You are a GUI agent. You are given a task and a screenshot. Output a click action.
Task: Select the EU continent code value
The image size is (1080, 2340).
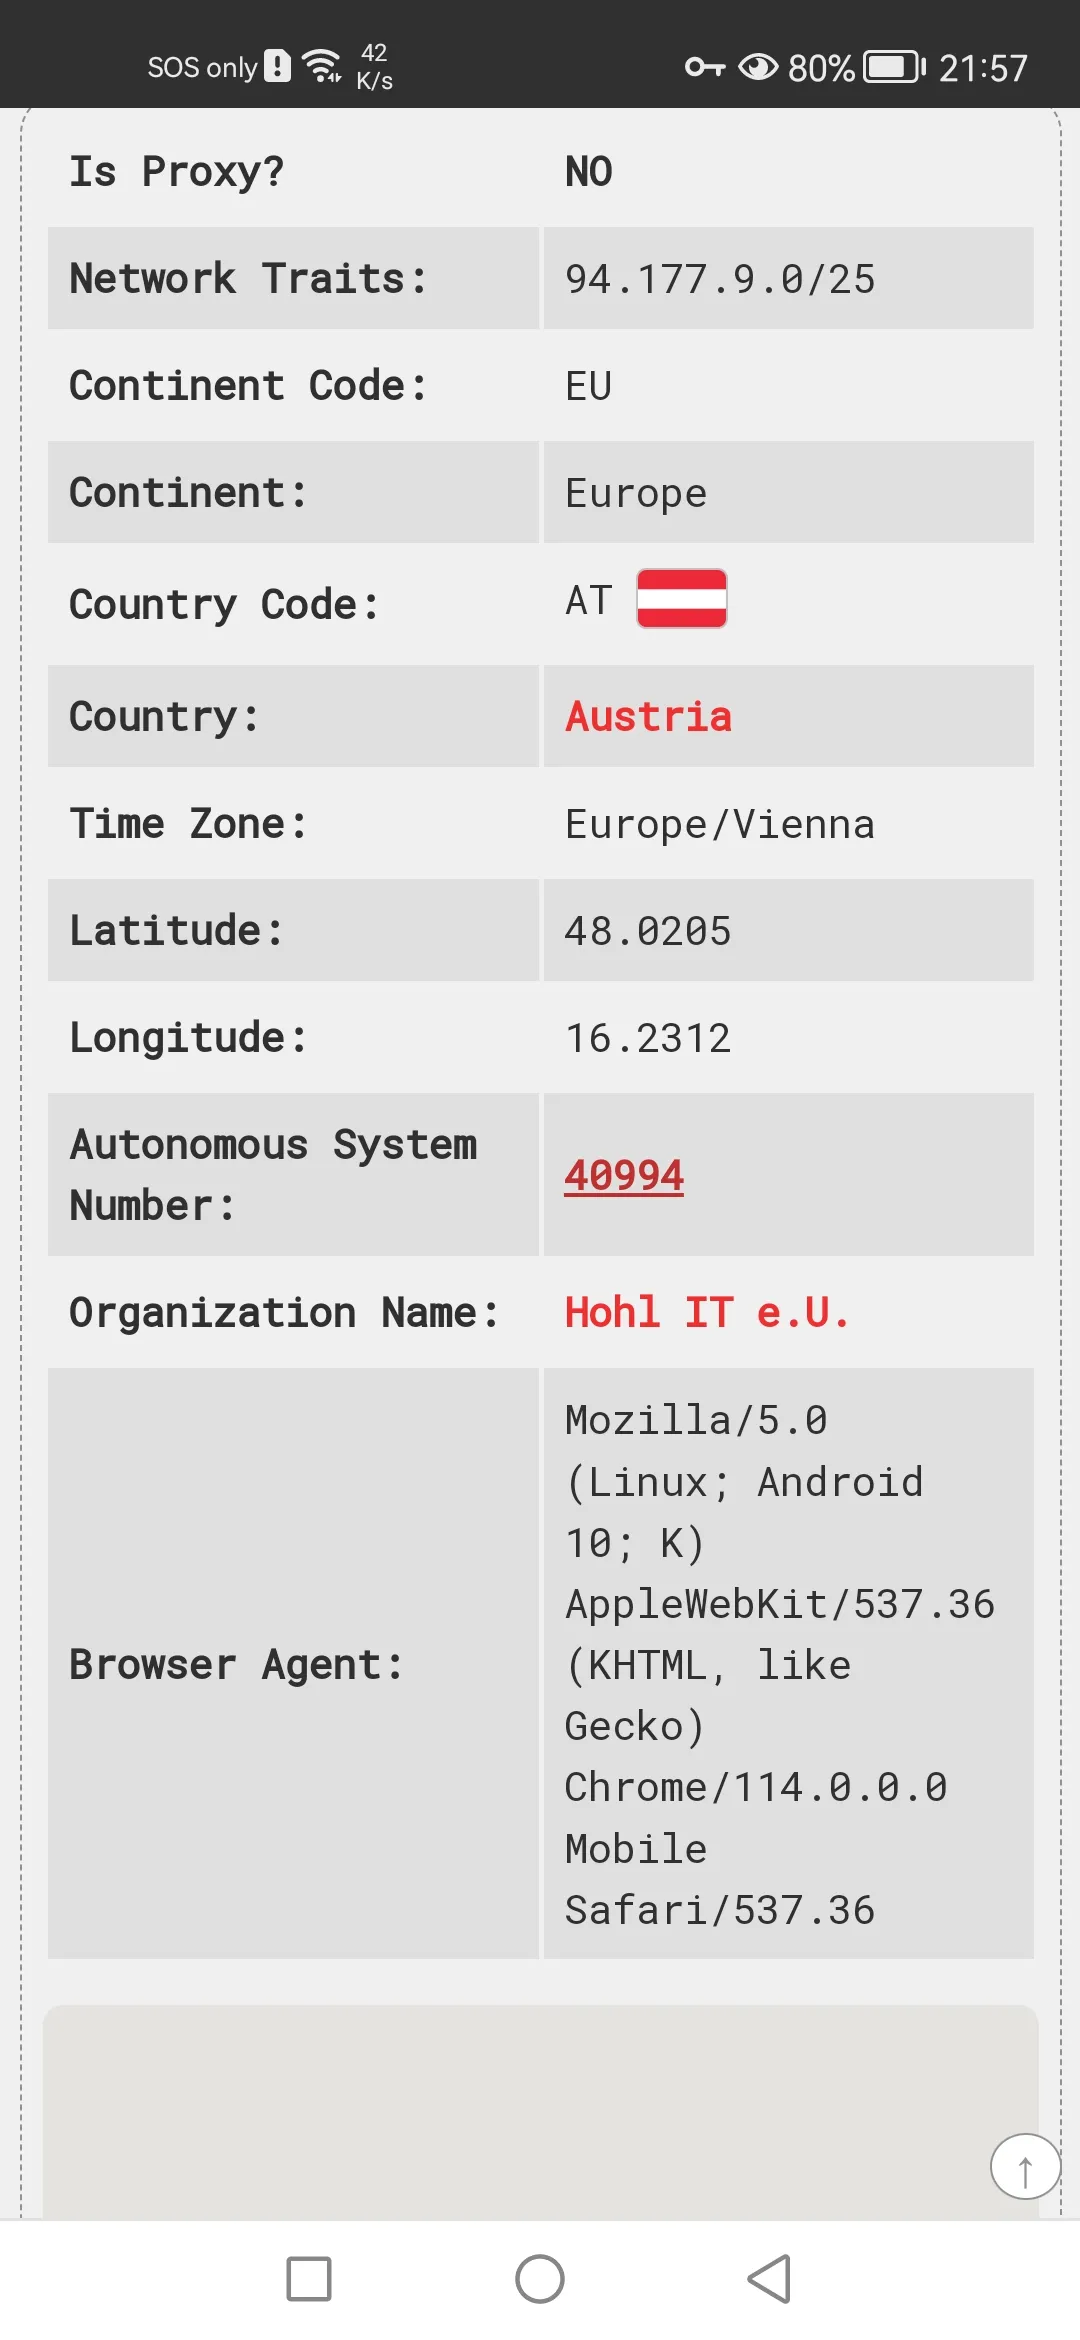point(589,386)
